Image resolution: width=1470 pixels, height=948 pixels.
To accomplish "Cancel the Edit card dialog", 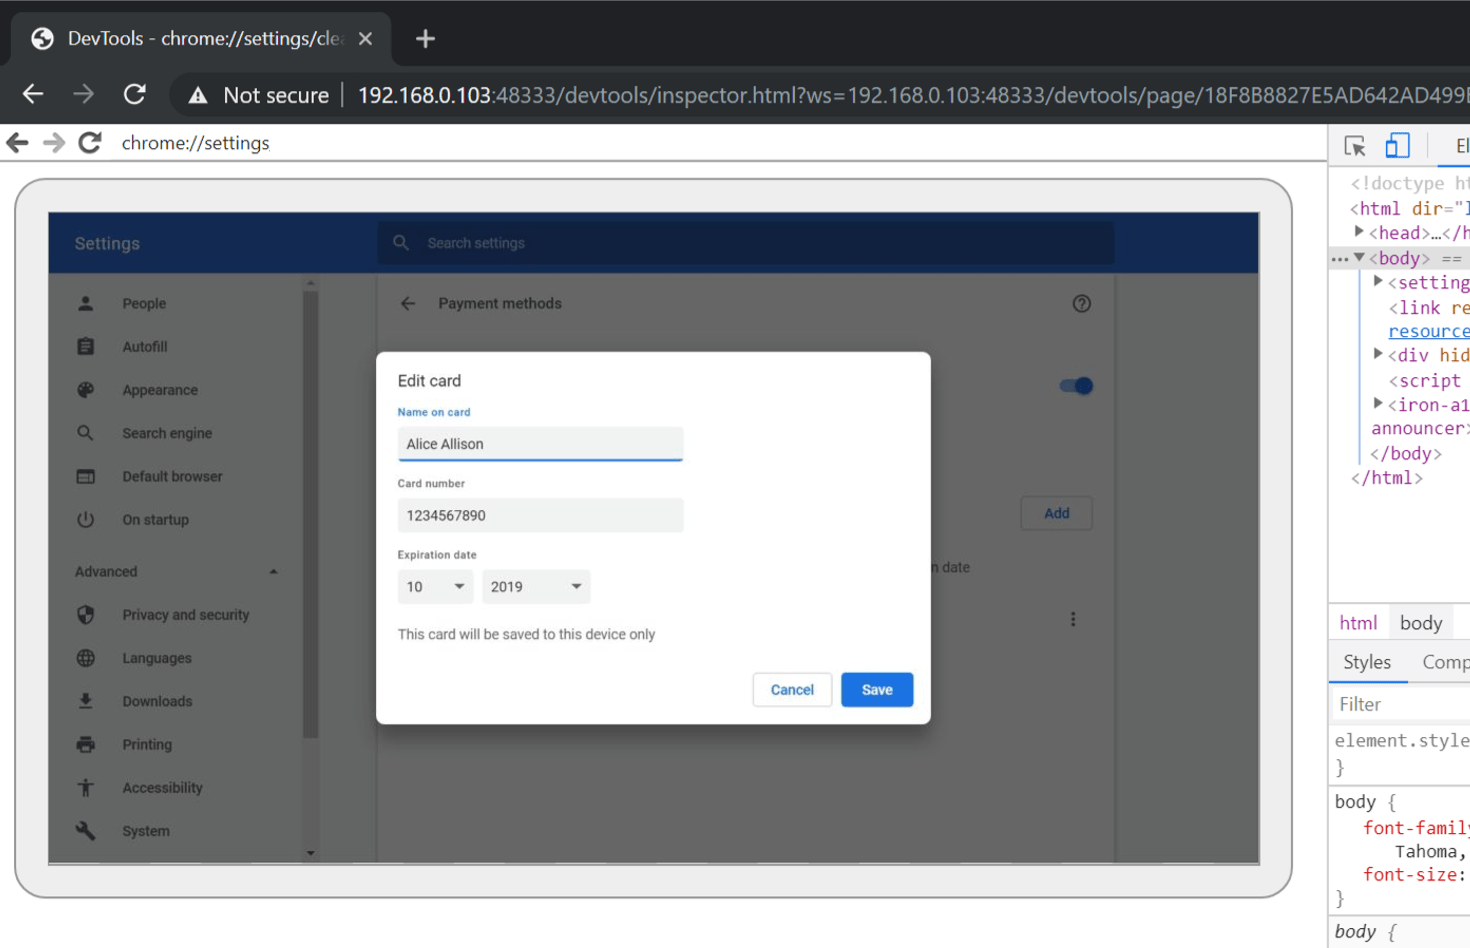I will (791, 689).
